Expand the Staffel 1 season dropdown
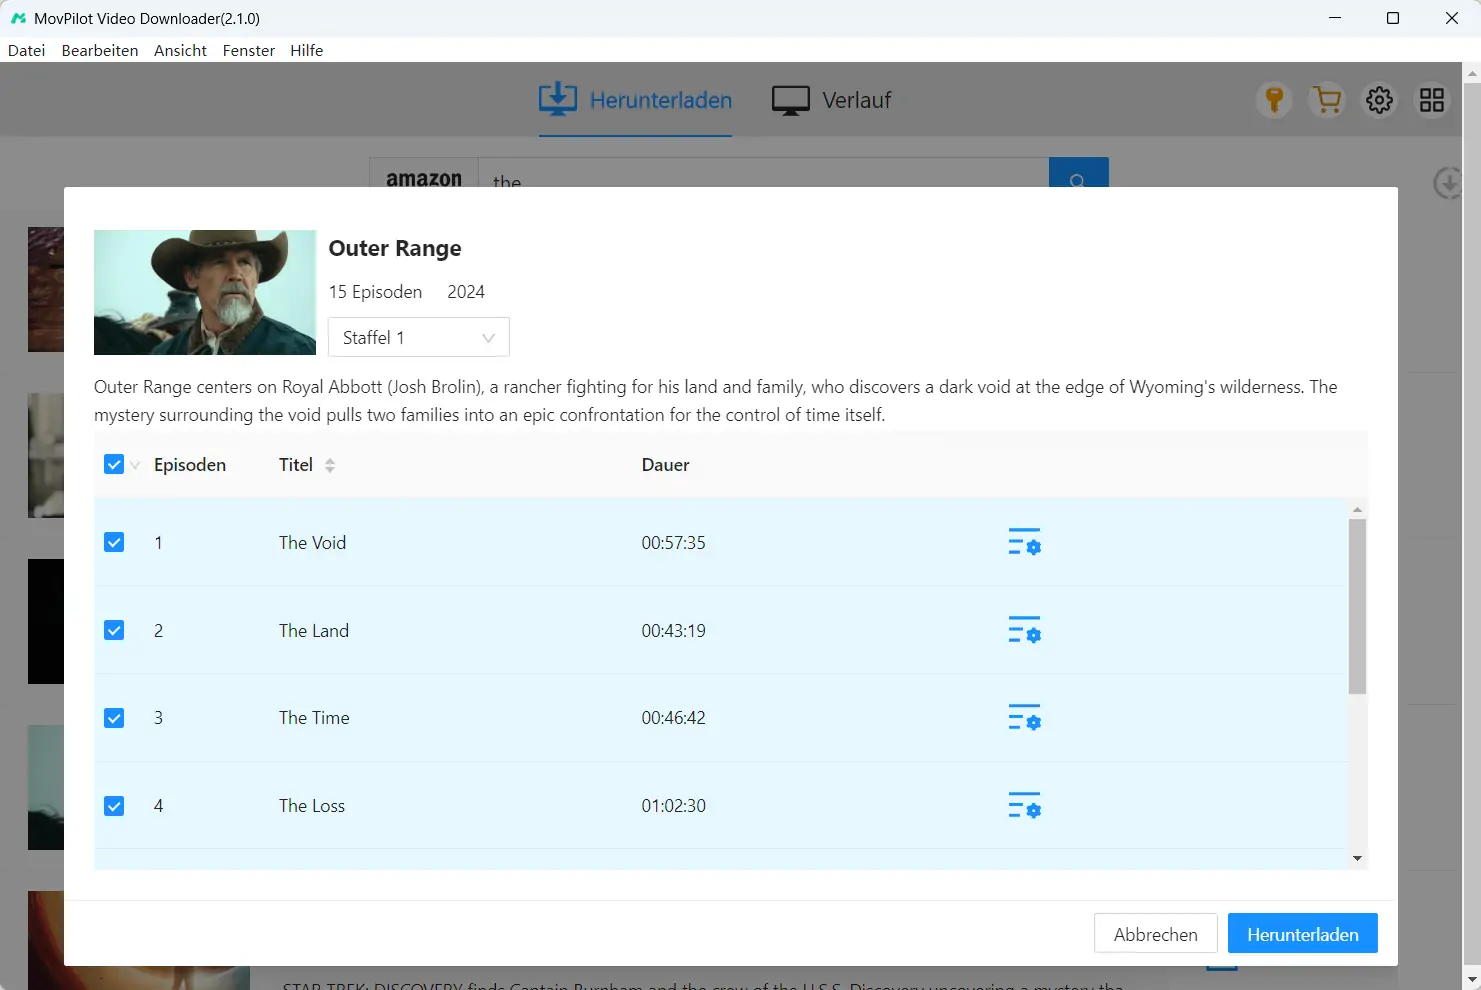This screenshot has width=1481, height=990. [x=418, y=337]
